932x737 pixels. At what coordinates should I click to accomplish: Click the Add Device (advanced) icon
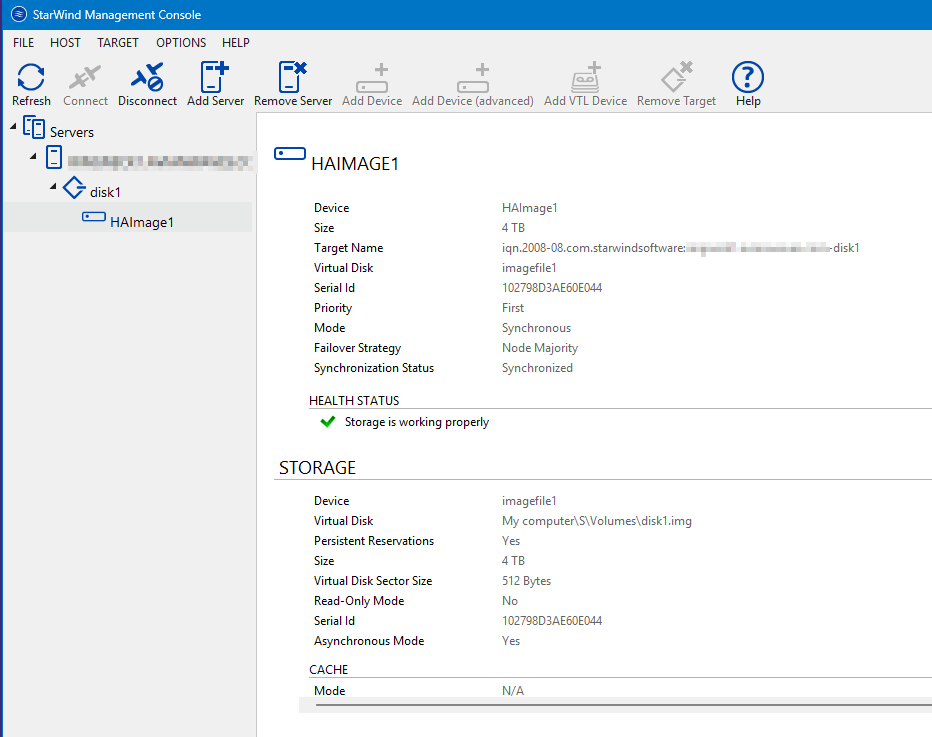pos(473,78)
